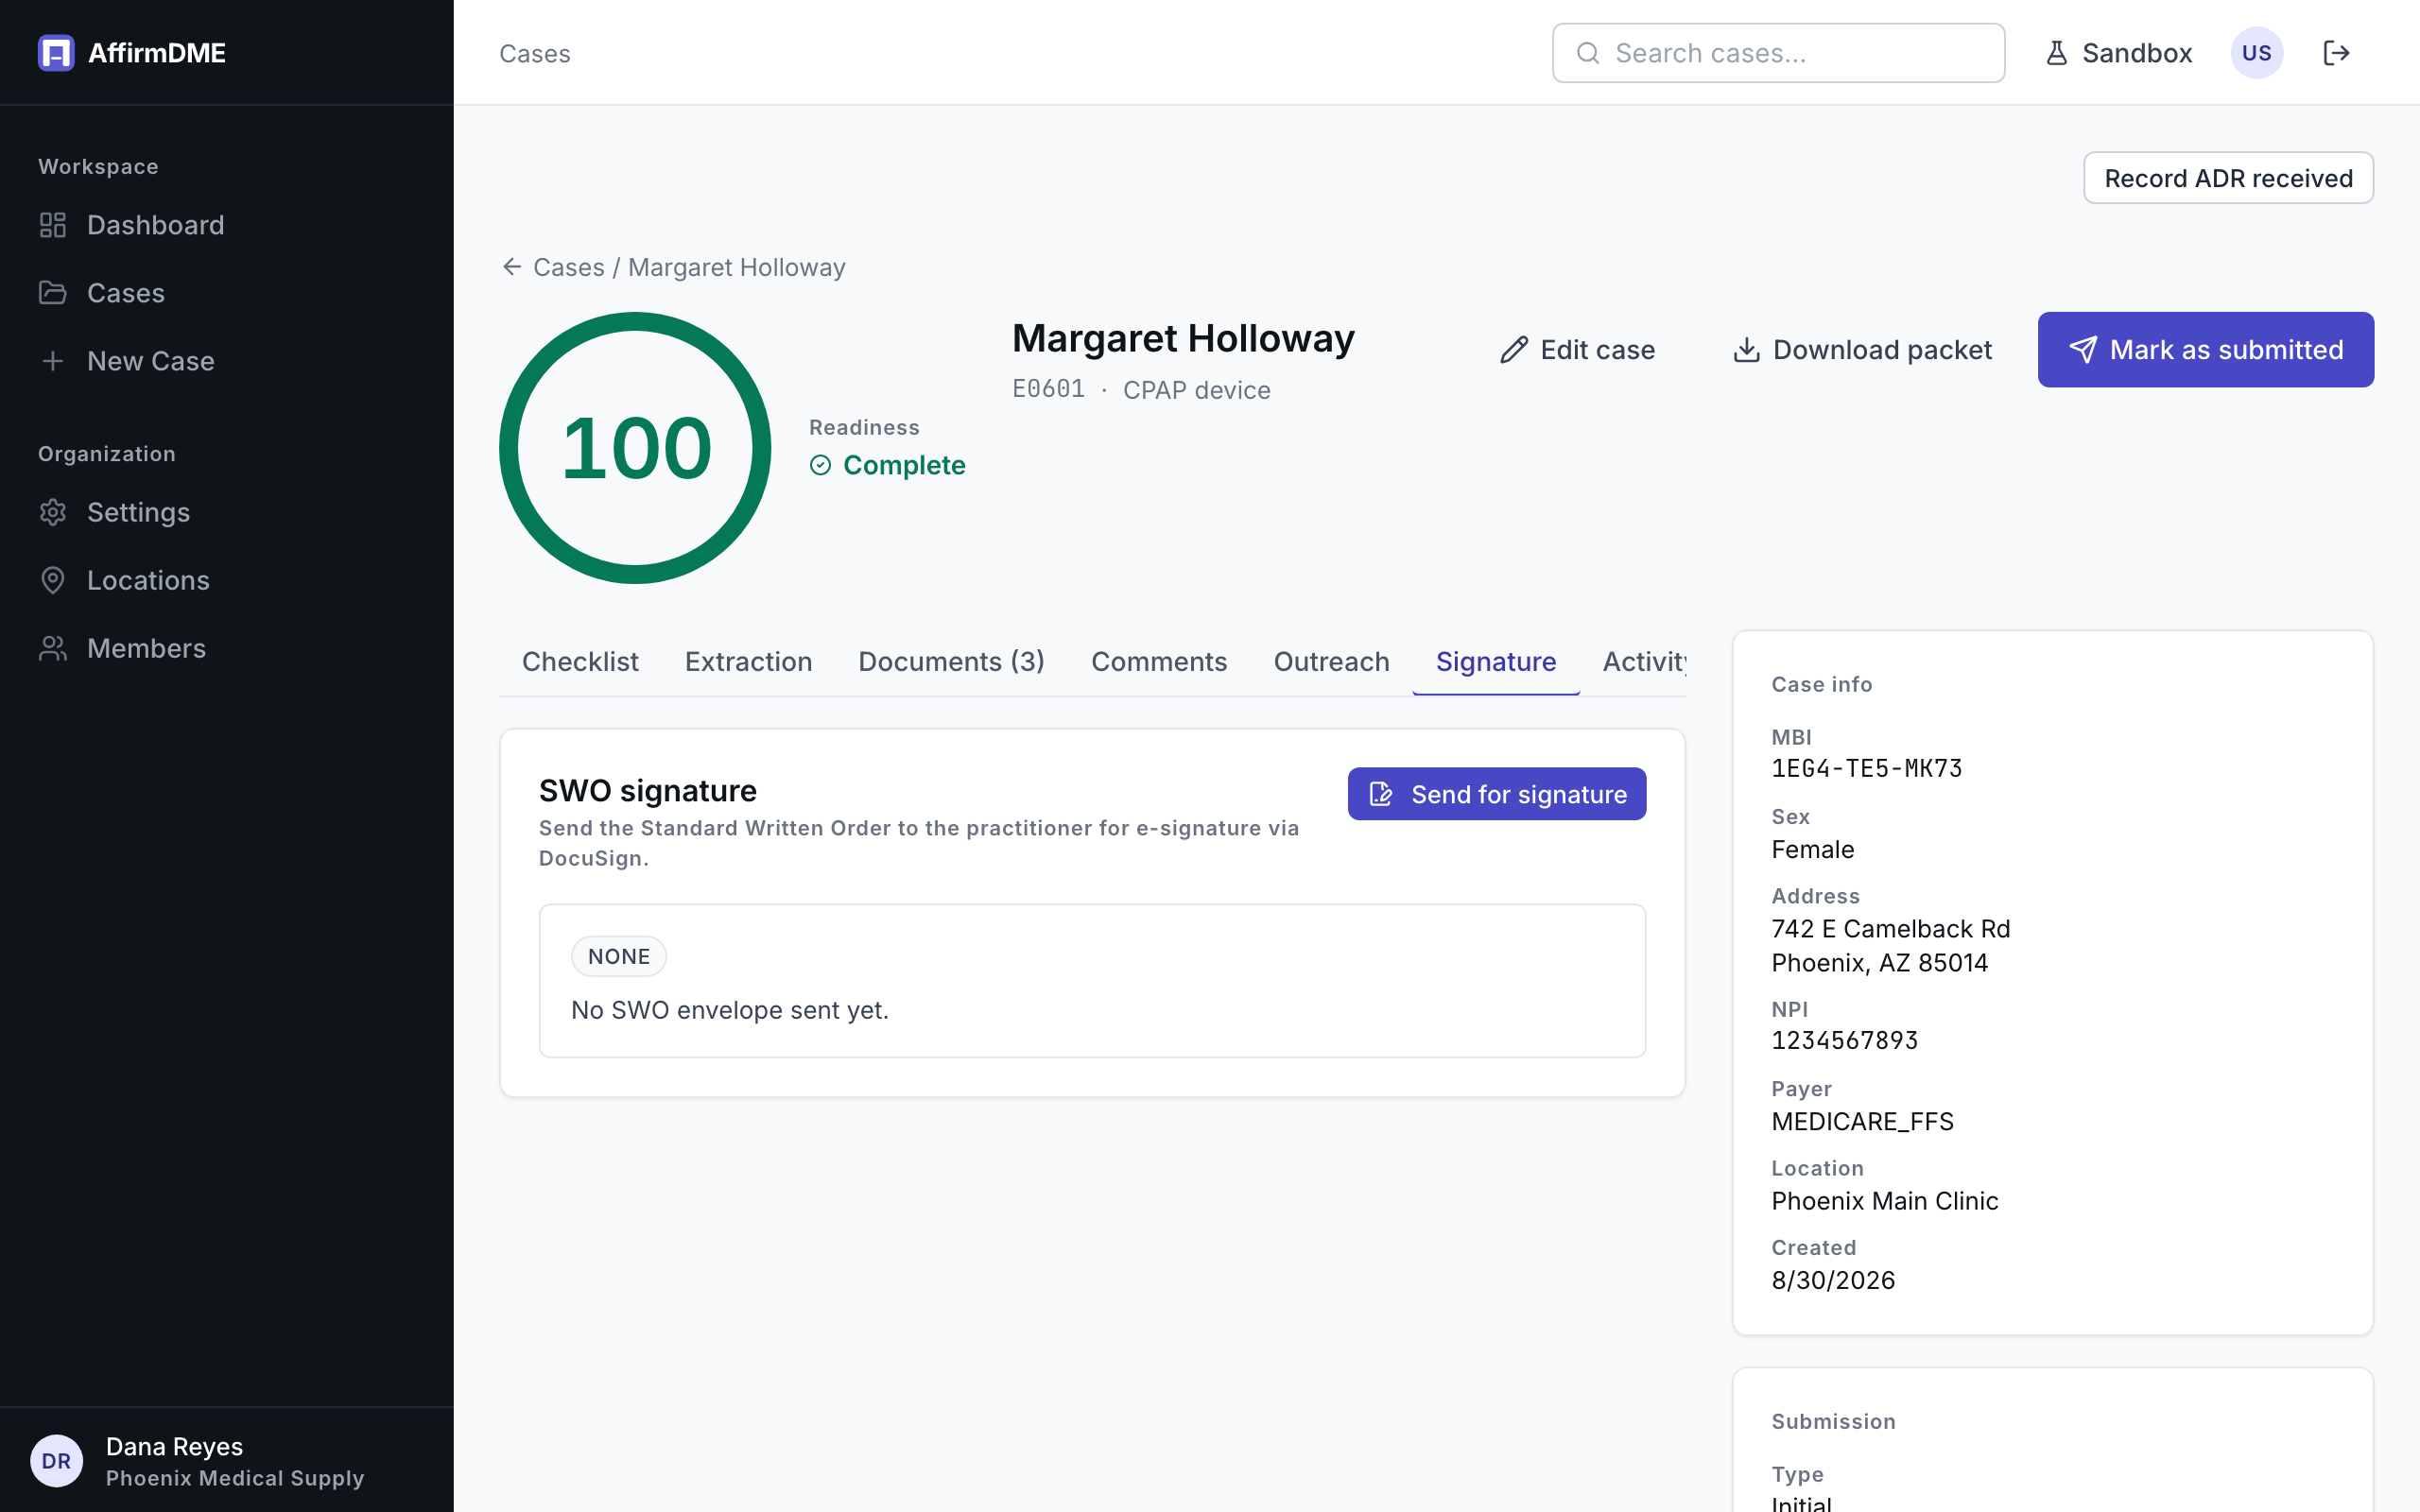Click the readiness score 100 ring
Image resolution: width=2420 pixels, height=1512 pixels.
tap(635, 448)
